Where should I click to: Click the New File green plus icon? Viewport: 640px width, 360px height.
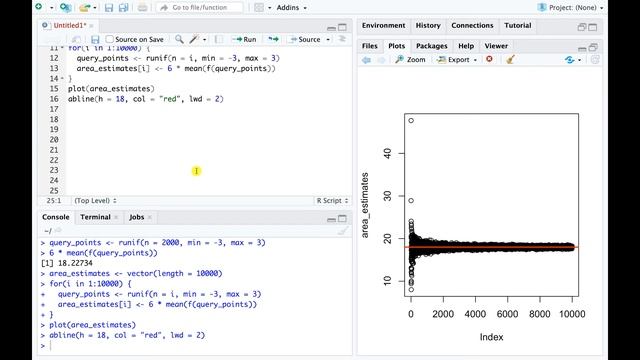point(39,7)
